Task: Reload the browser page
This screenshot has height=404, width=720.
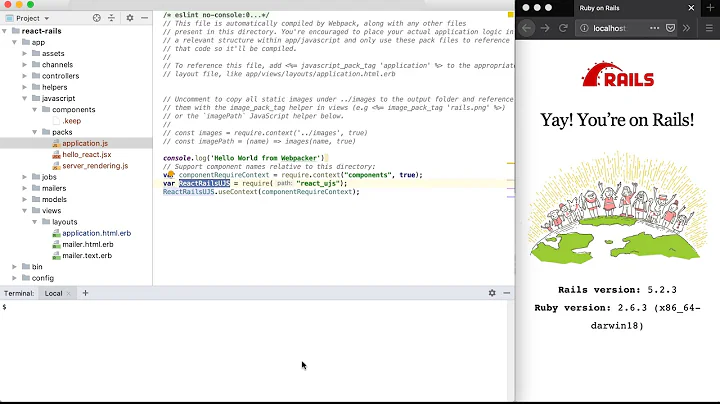Action: tap(563, 28)
